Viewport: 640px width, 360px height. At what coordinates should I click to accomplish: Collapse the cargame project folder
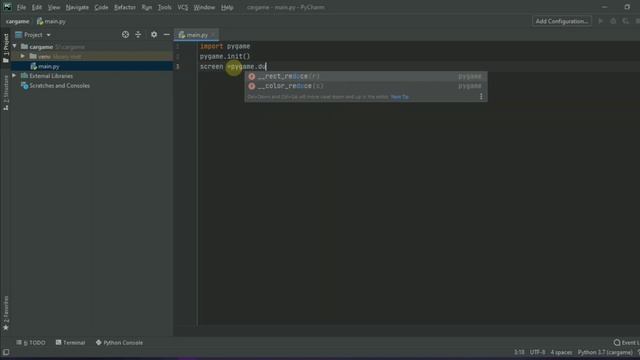[15, 47]
